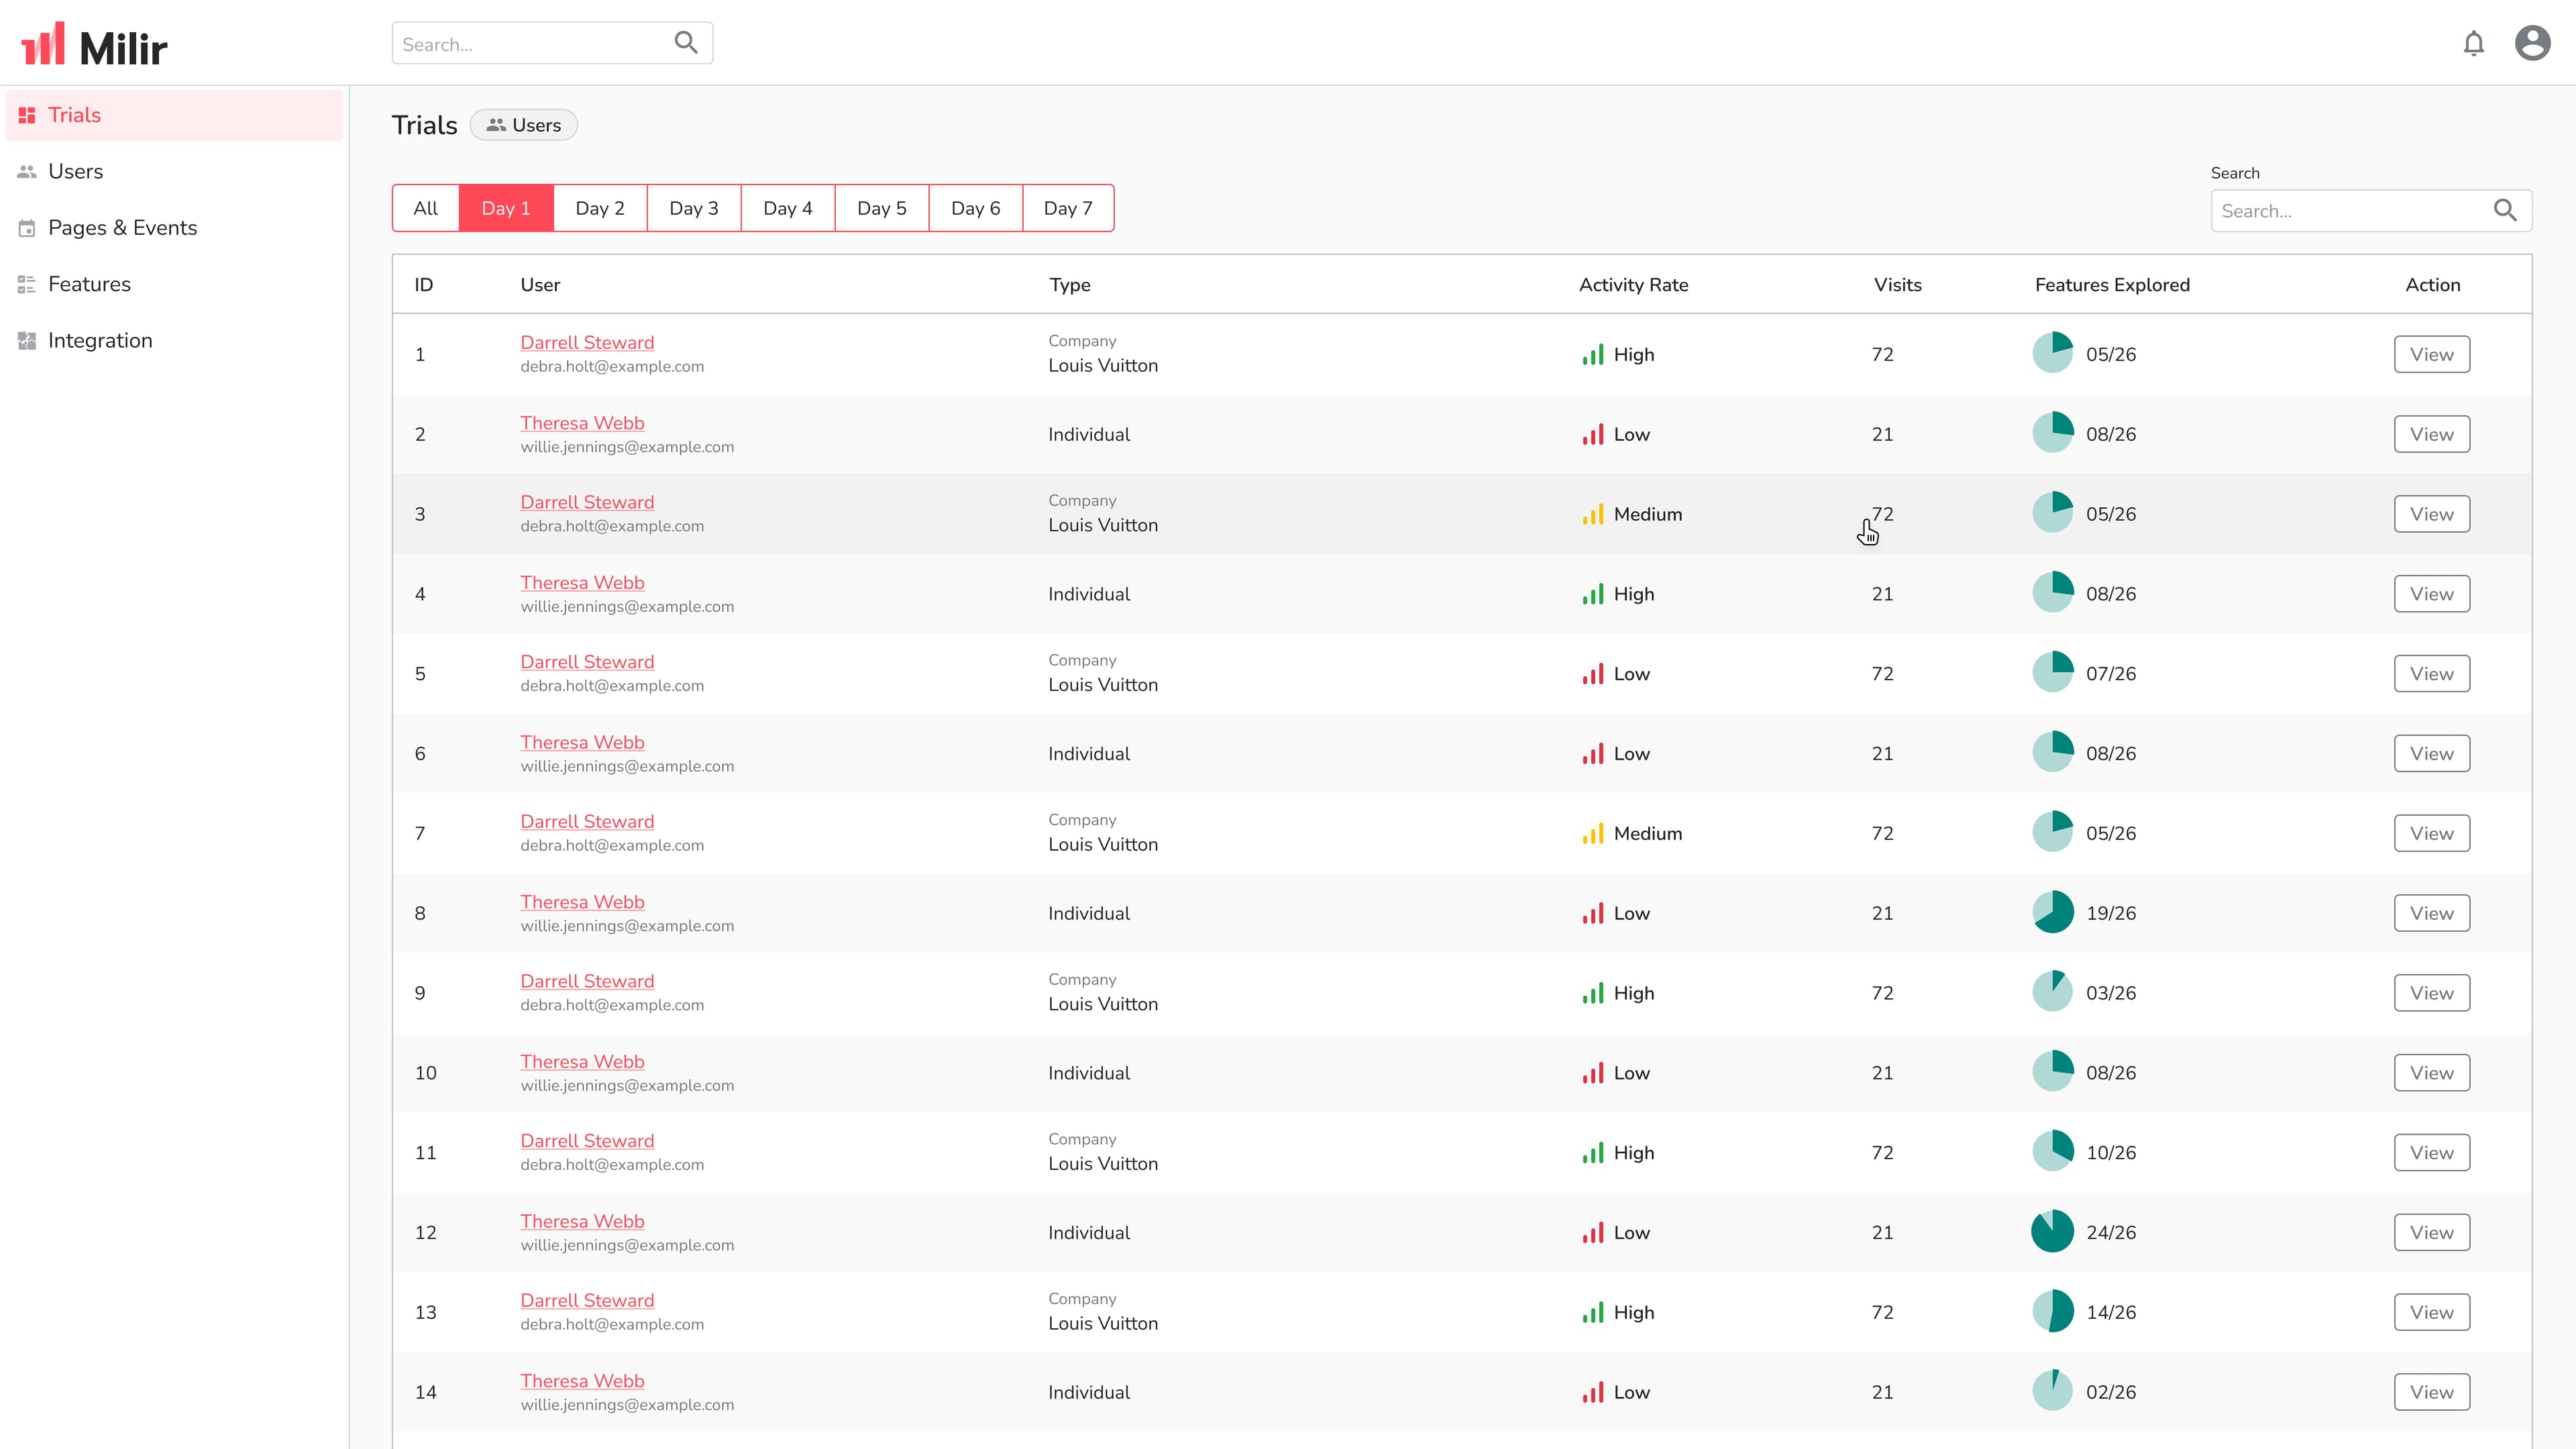The height and width of the screenshot is (1449, 2576).
Task: Click the Users chip next to Trials
Action: [x=524, y=125]
